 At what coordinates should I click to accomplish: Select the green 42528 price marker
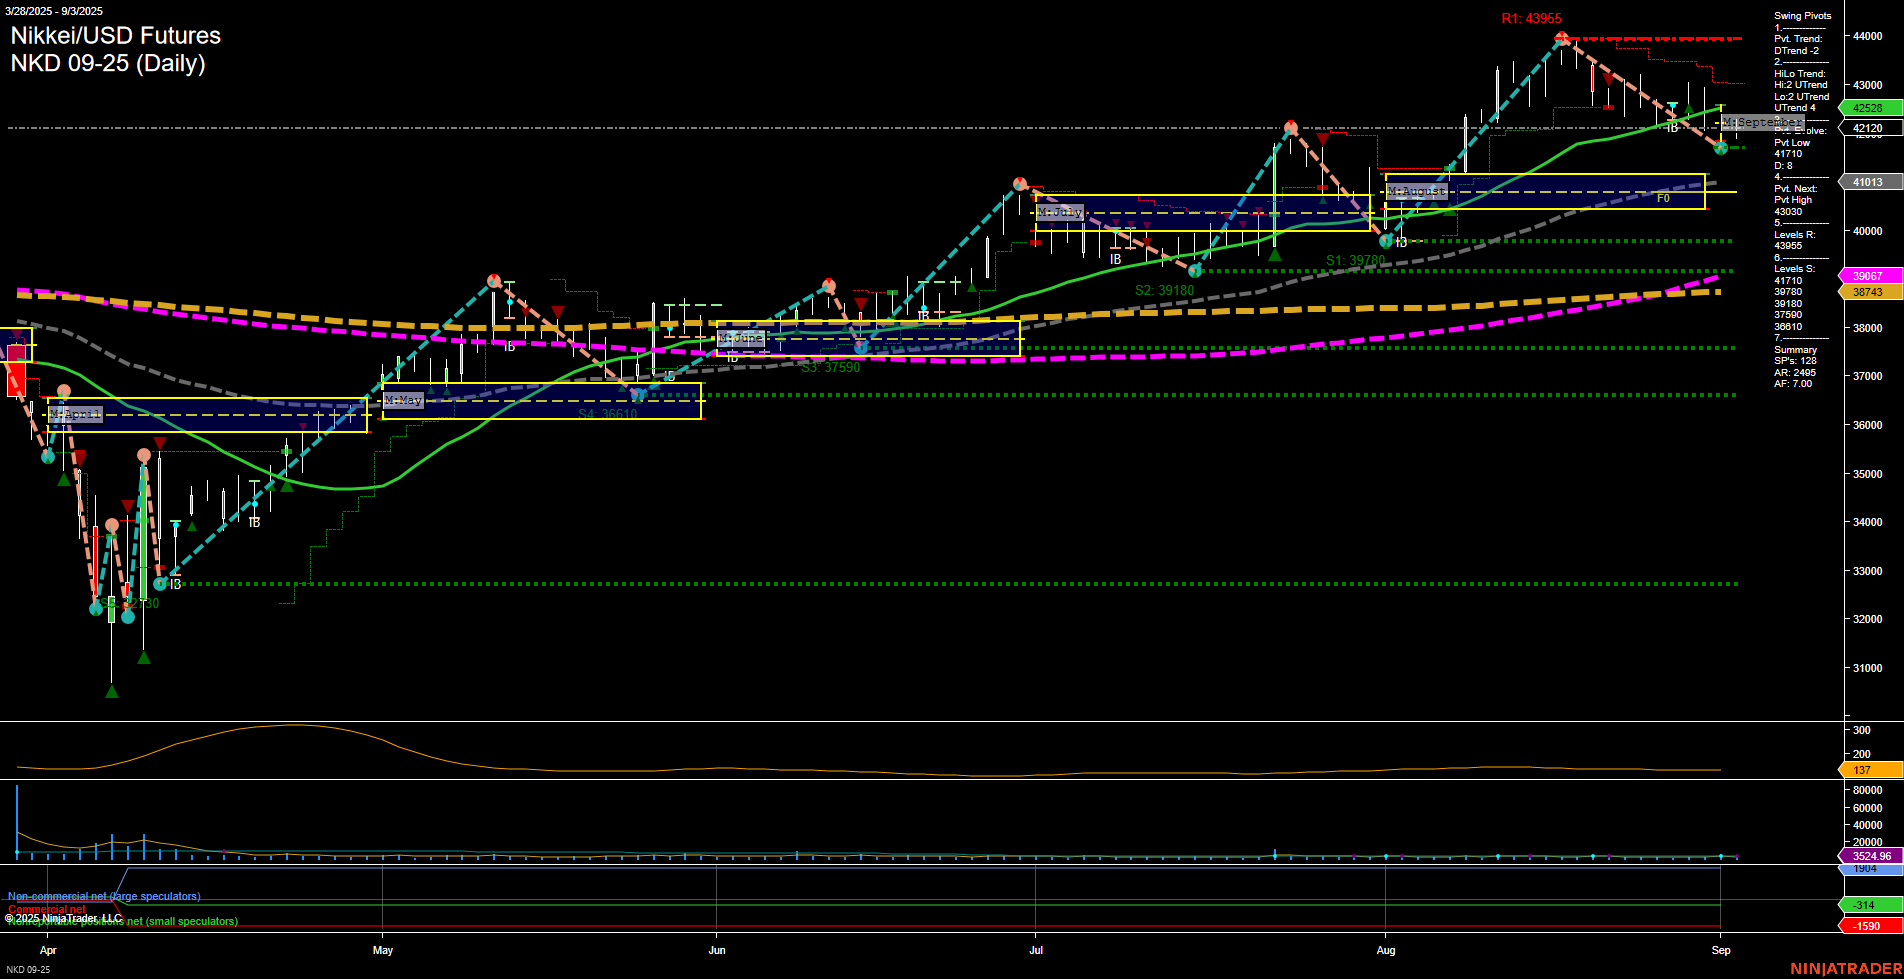pos(1866,107)
